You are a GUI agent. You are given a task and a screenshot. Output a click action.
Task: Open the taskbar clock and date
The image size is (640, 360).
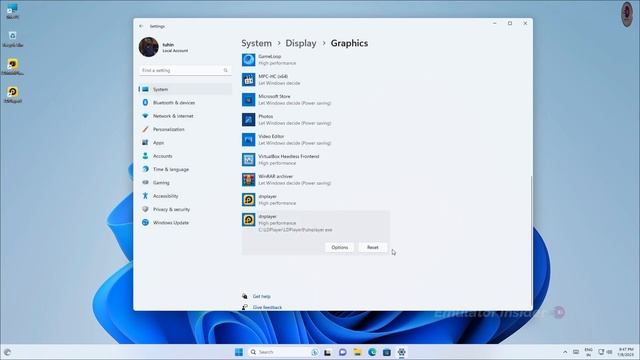(x=626, y=352)
